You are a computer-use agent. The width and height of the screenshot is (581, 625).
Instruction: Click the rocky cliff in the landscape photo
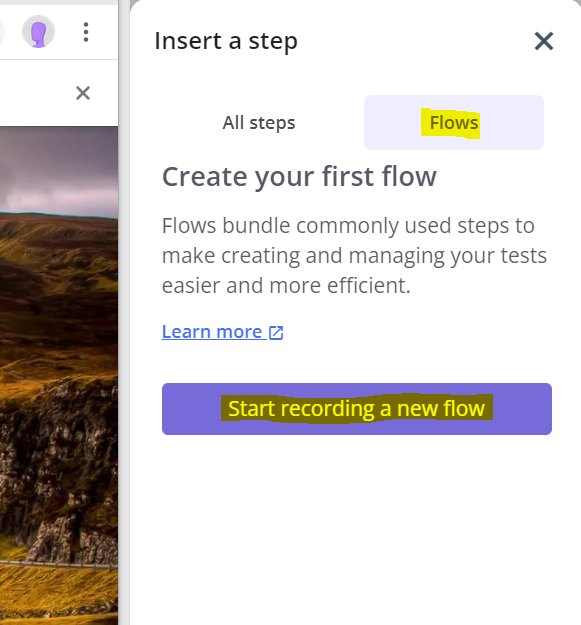[x=60, y=478]
